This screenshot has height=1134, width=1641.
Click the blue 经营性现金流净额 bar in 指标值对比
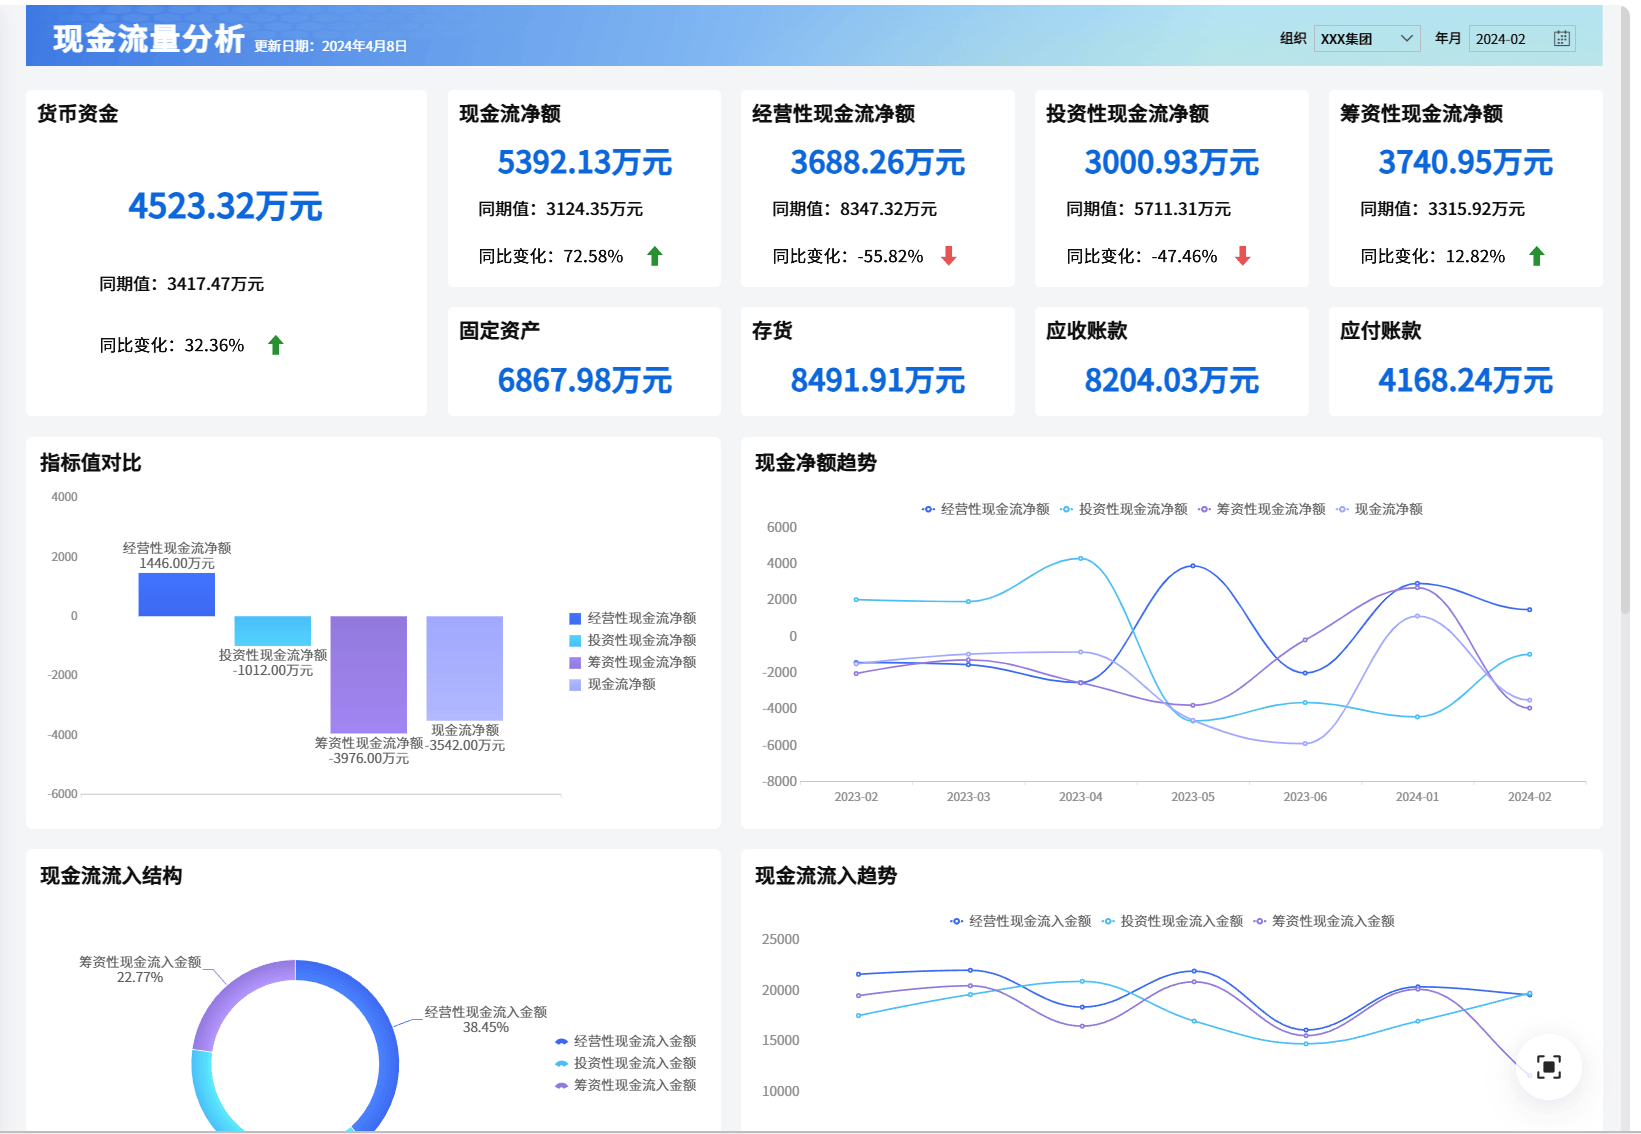(x=177, y=594)
